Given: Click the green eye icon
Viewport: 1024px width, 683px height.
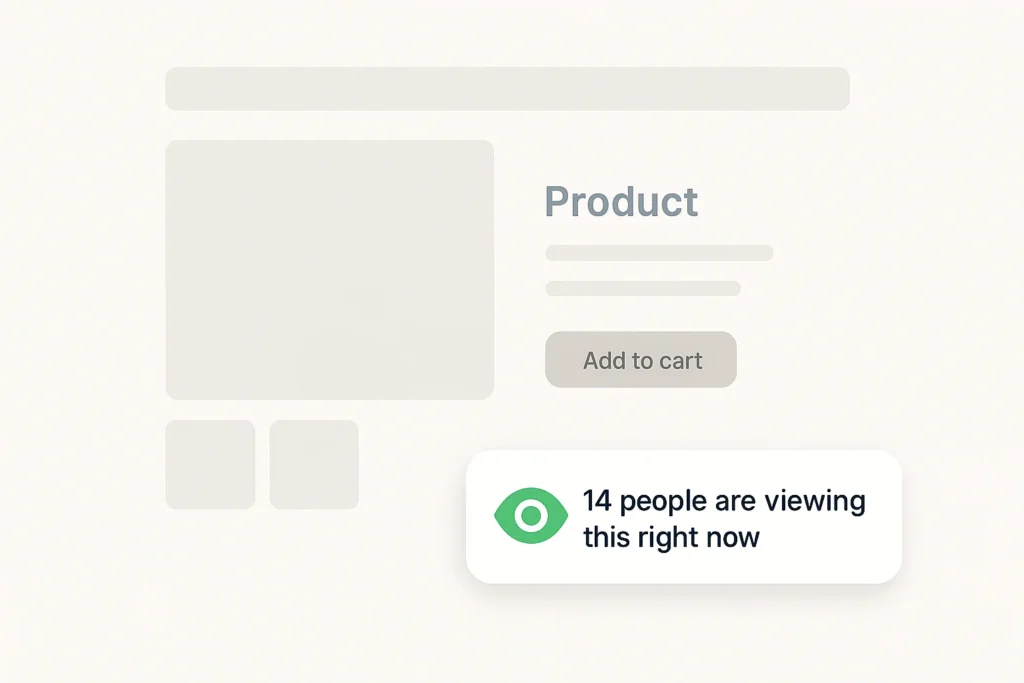Looking at the screenshot, I should (531, 516).
